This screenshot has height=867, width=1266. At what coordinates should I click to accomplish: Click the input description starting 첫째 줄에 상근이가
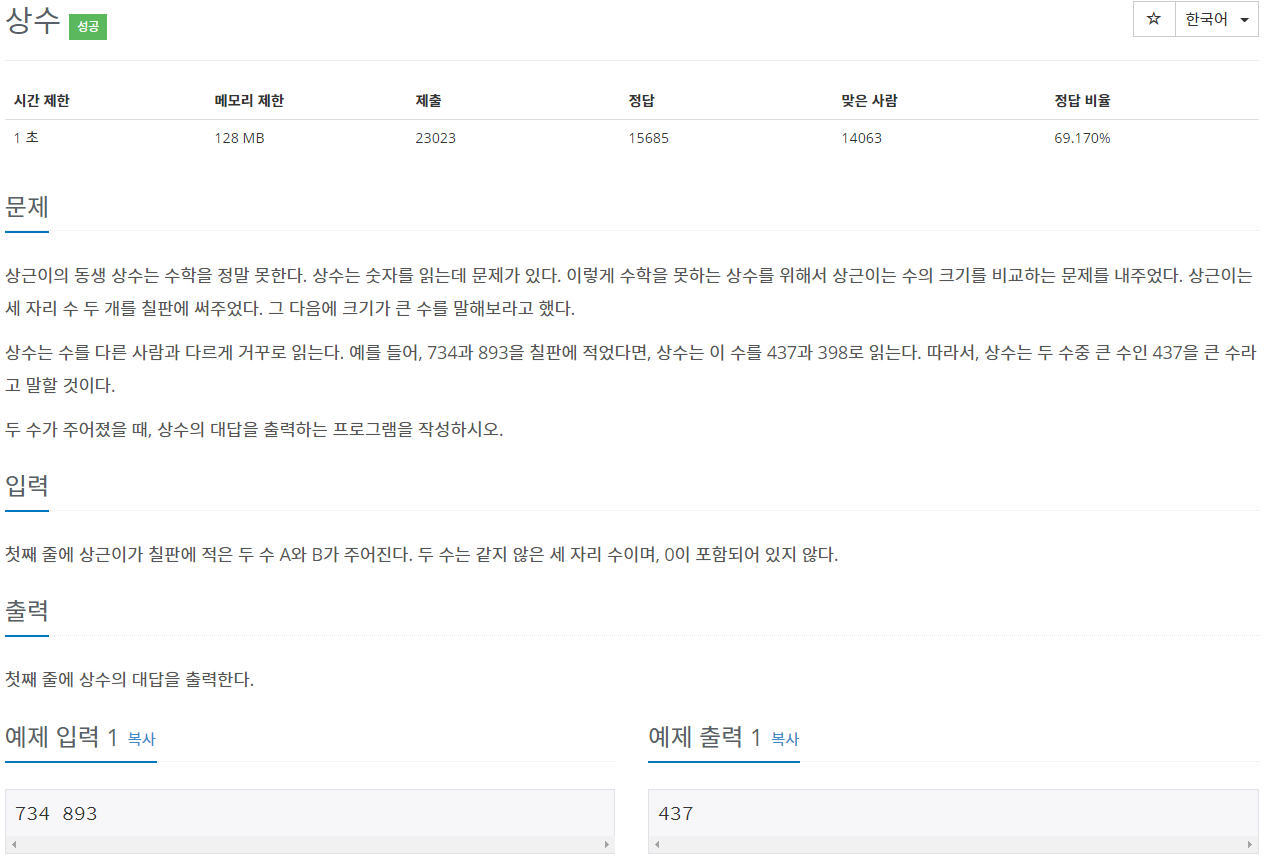421,555
